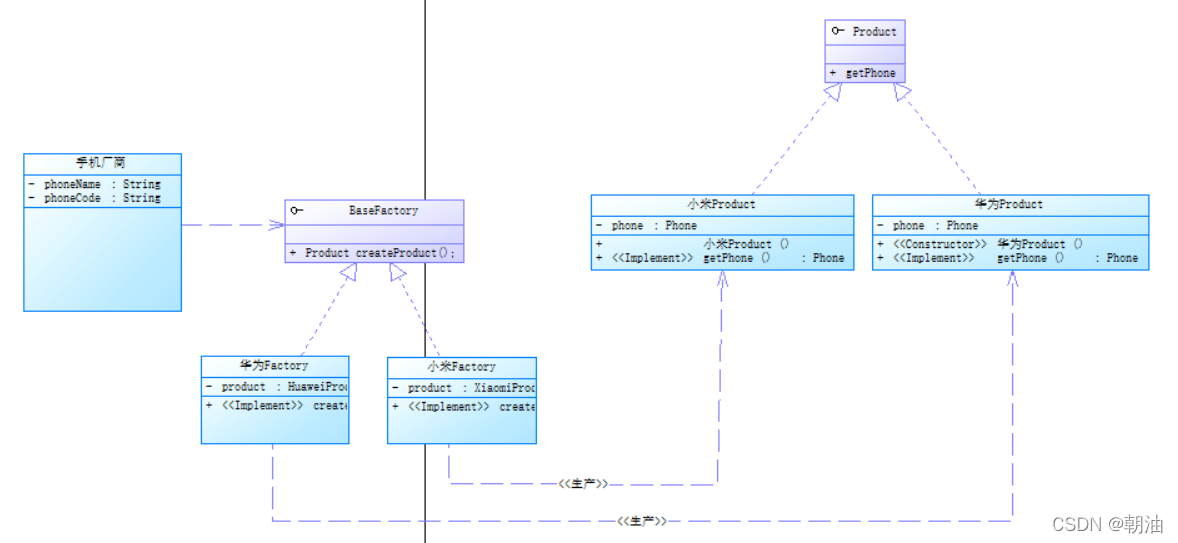The width and height of the screenshot is (1178, 543).
Task: Select the phone : Phone attribute in 华为Product
Action: [928, 225]
